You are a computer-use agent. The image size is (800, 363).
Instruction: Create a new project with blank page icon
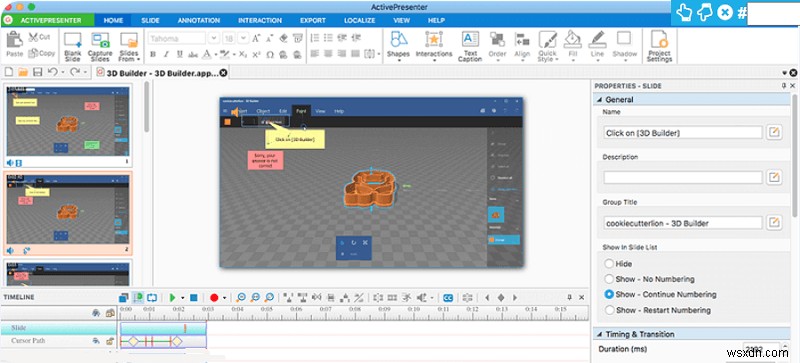(9, 72)
